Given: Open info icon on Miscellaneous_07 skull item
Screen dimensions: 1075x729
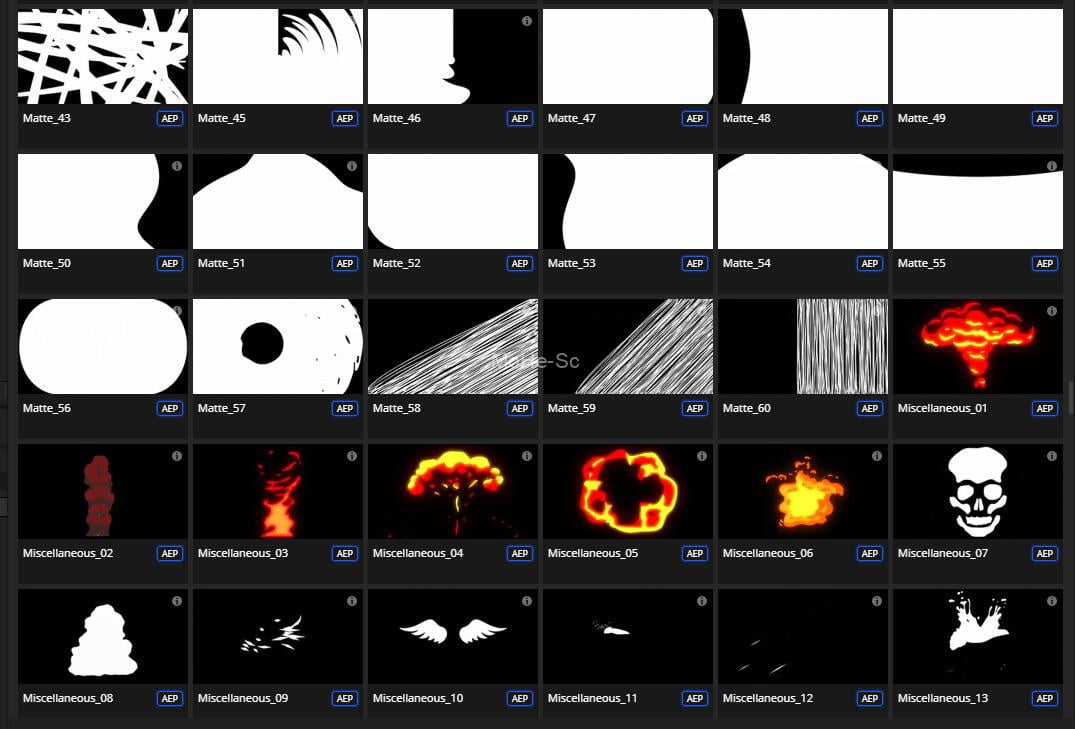Looking at the screenshot, I should pos(1052,456).
